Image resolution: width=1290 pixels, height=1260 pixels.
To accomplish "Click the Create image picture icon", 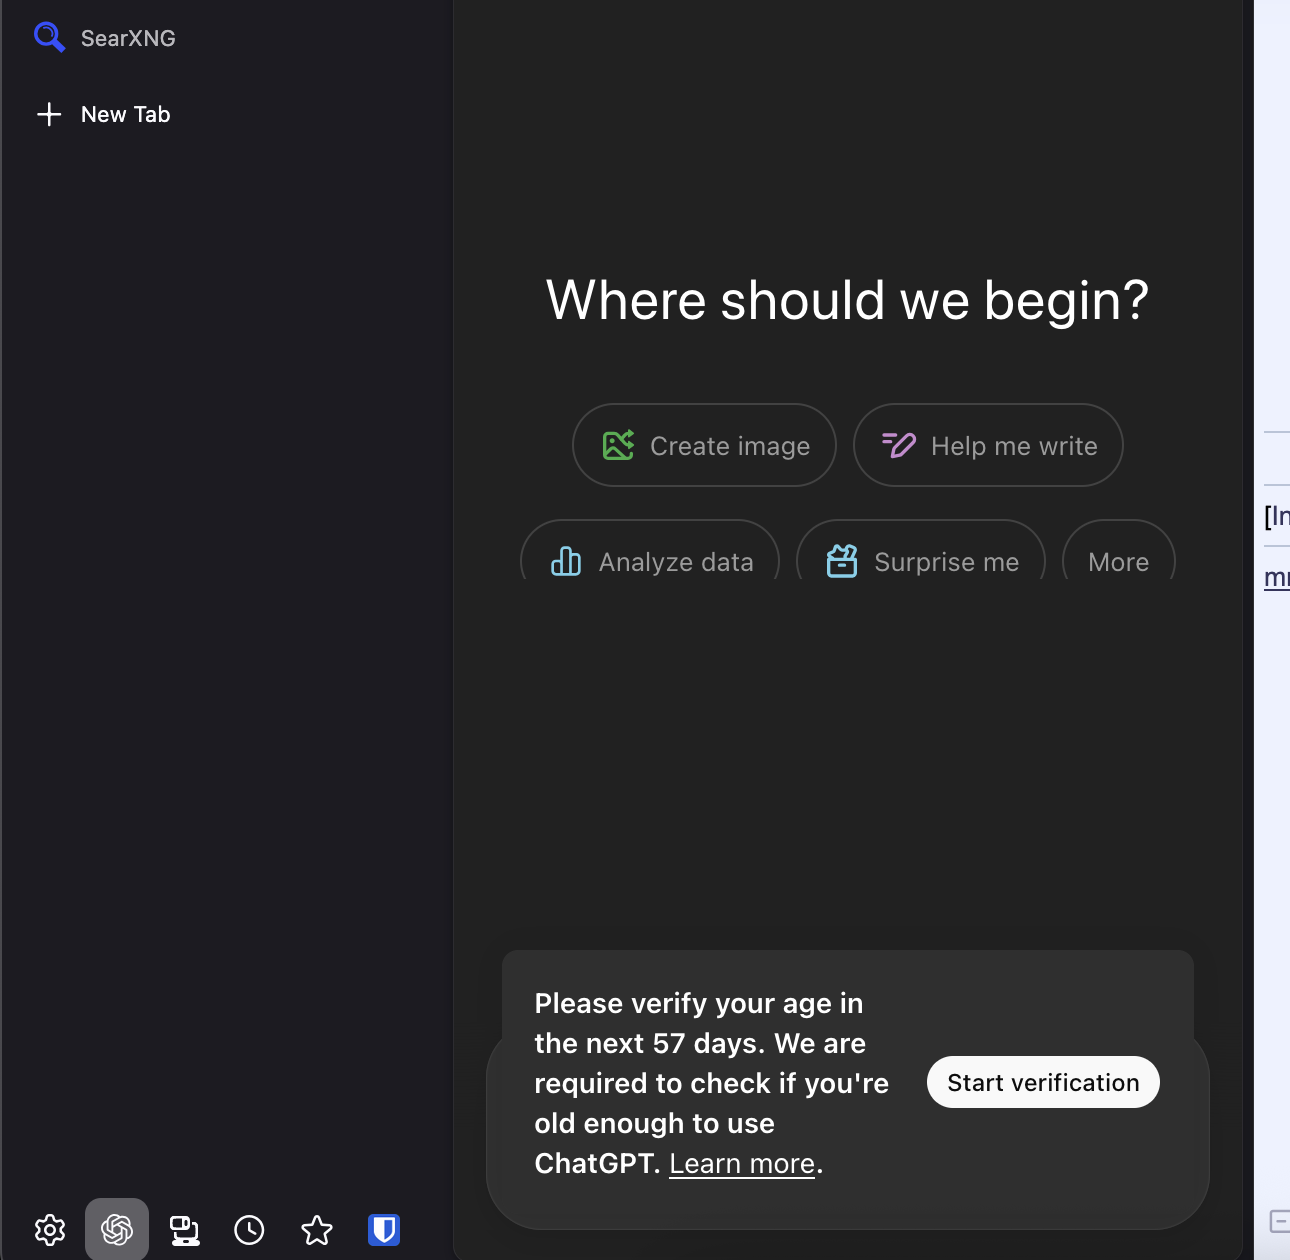I will click(618, 445).
